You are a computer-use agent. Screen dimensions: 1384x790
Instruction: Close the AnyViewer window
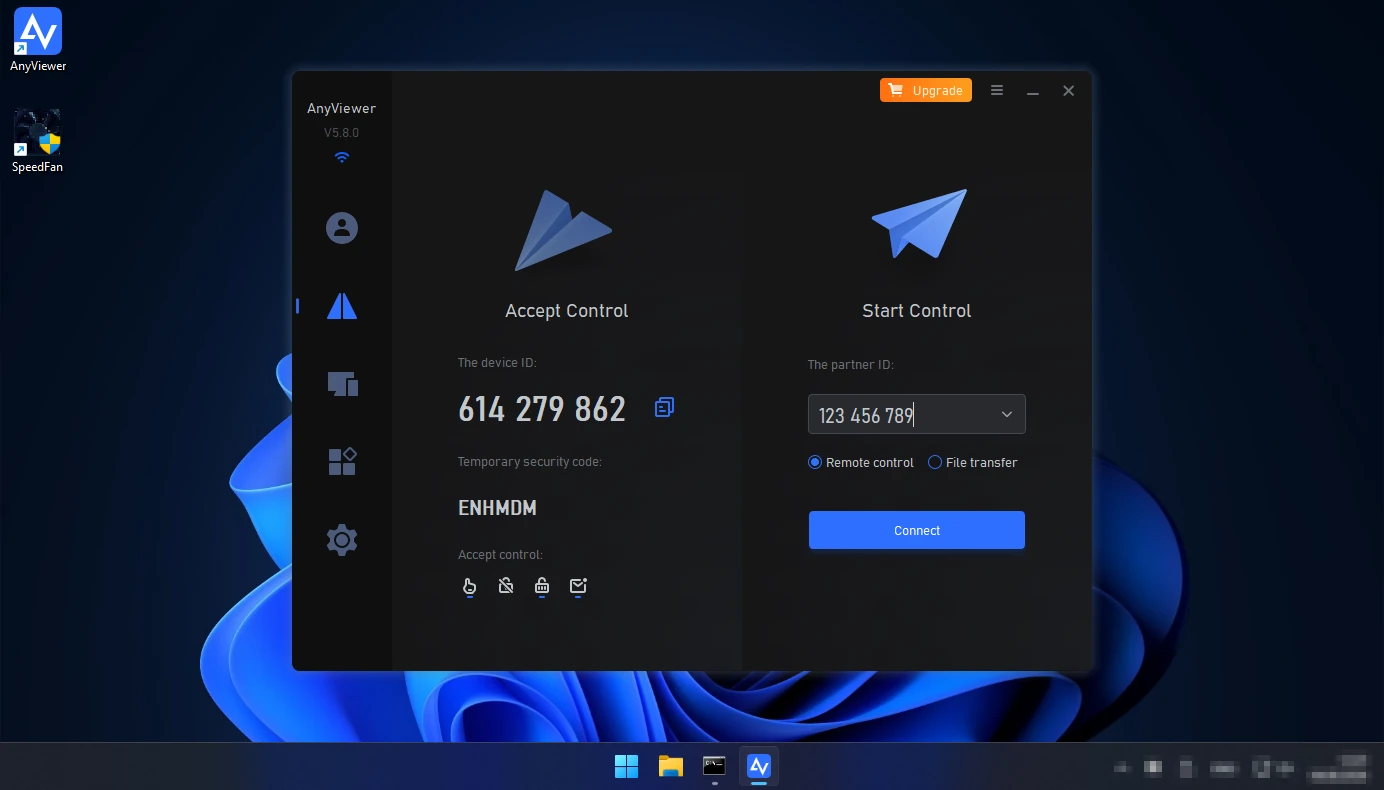click(x=1069, y=90)
